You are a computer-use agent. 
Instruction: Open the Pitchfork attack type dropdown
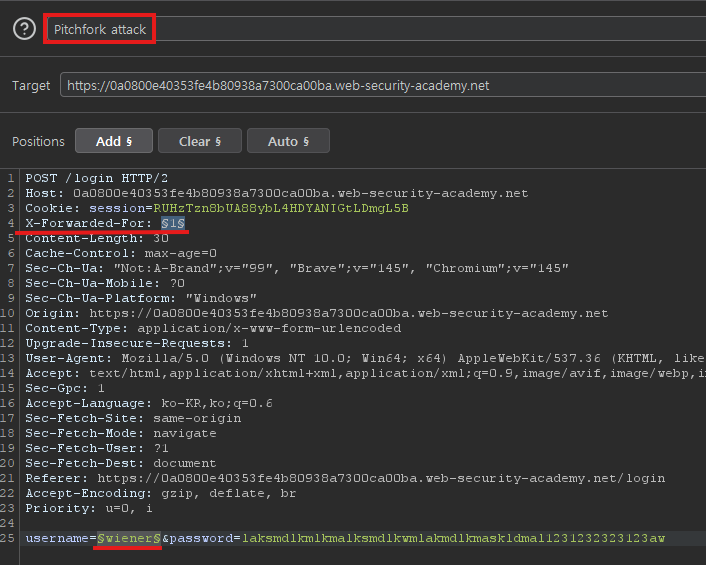tap(100, 29)
